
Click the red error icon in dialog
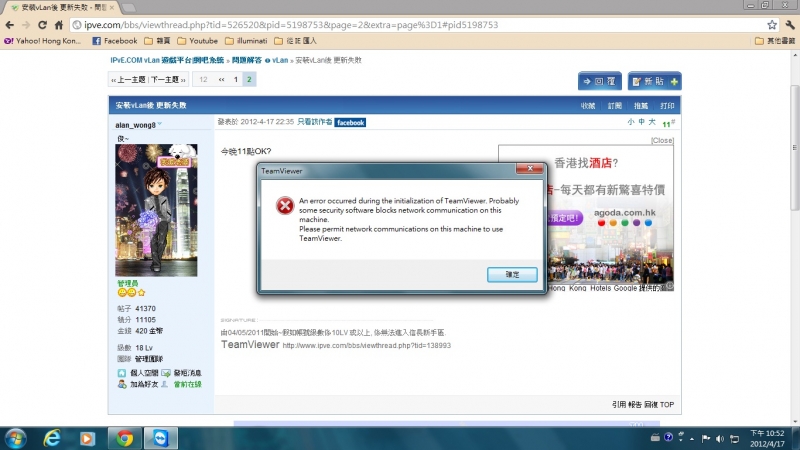coord(285,206)
